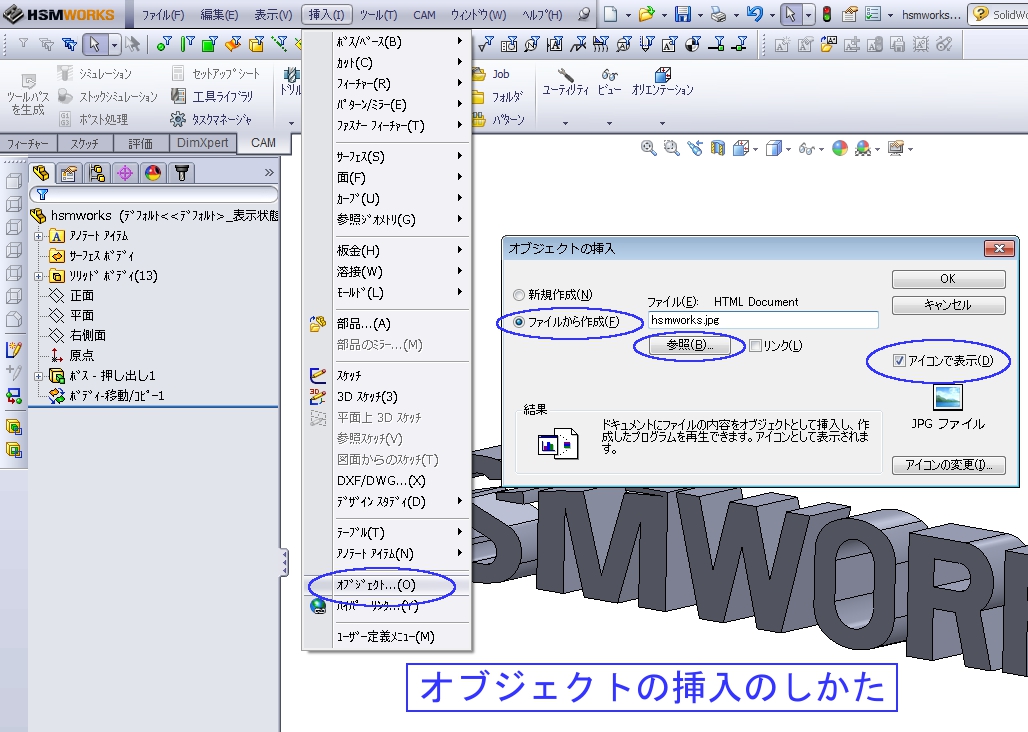Select the Filter Edges icon

point(188,44)
